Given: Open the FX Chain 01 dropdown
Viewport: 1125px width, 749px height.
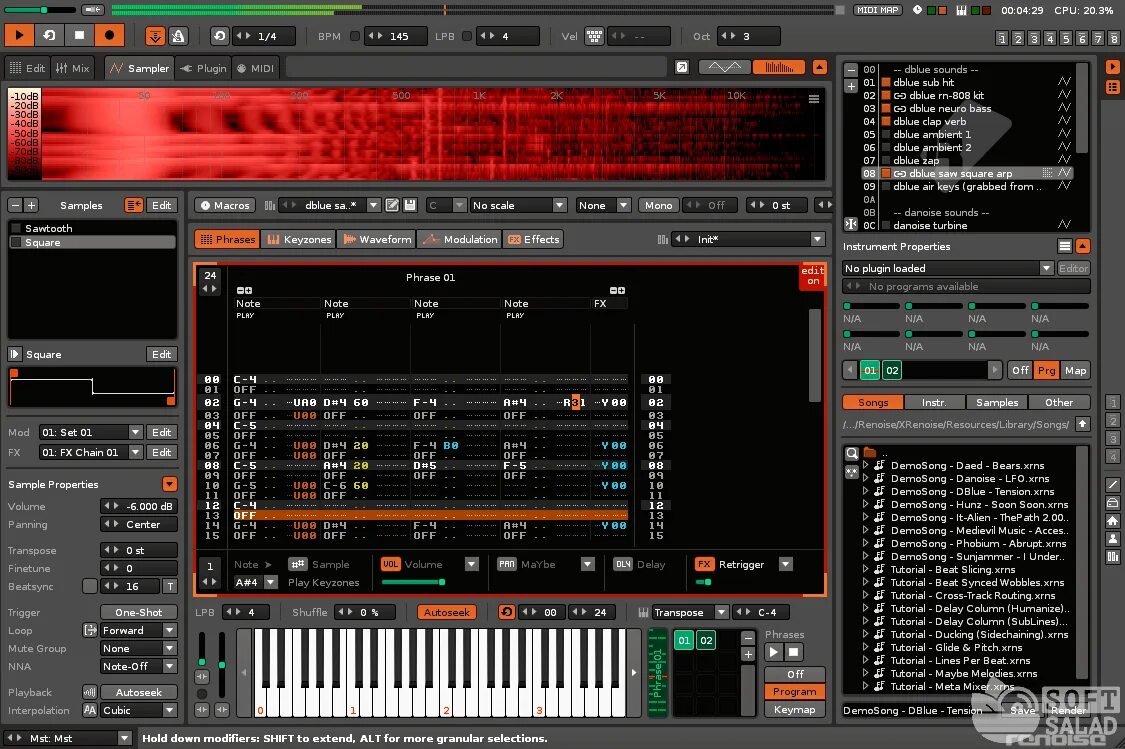Looking at the screenshot, I should coord(90,453).
